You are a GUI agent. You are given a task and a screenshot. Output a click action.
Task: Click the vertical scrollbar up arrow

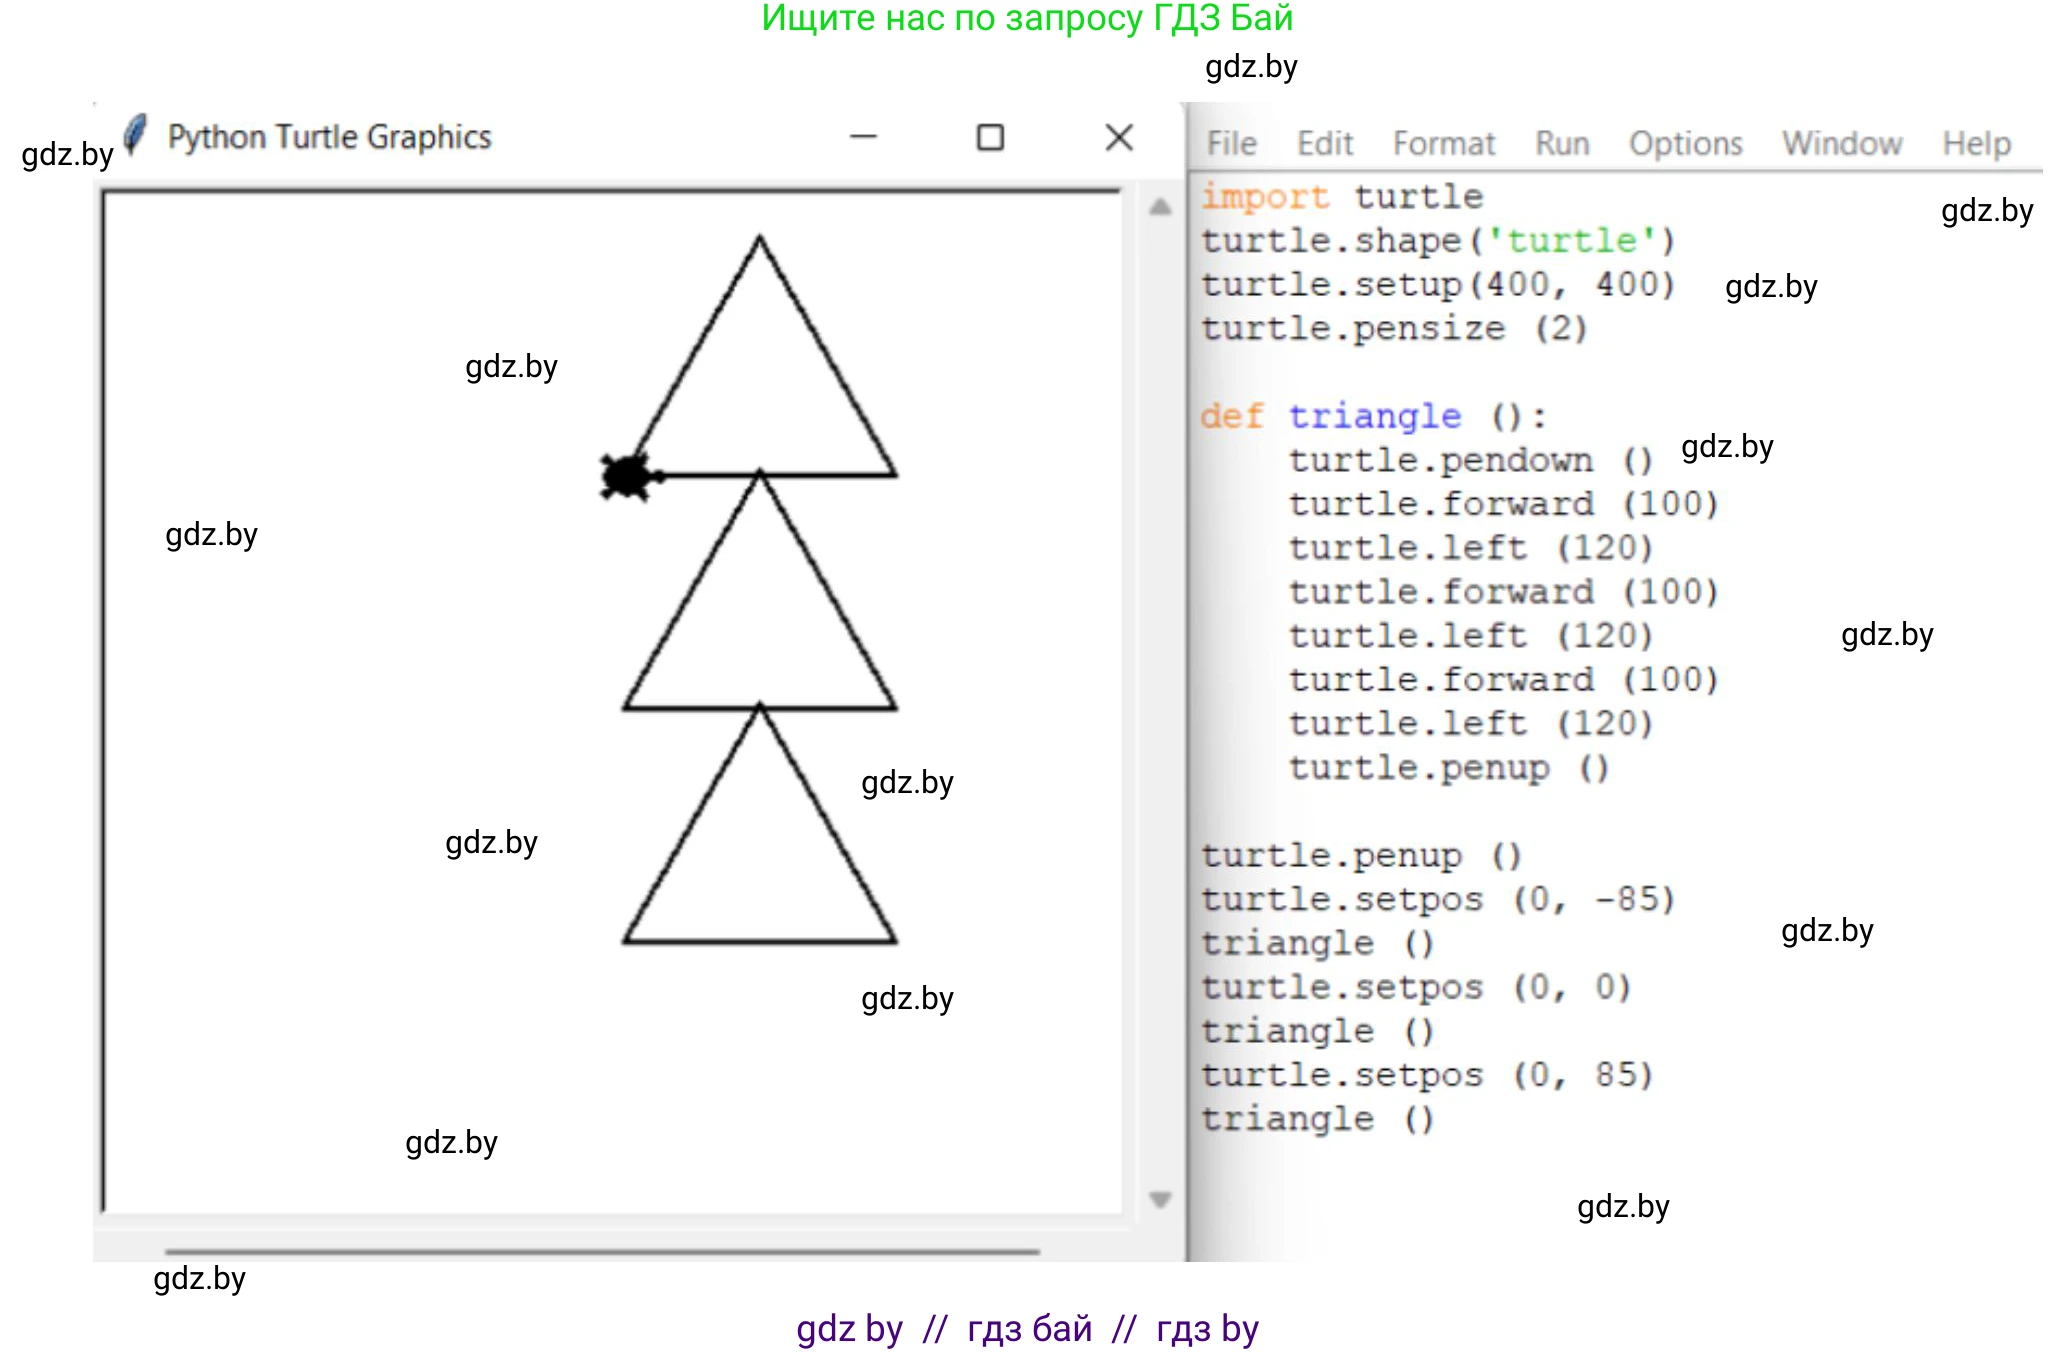[x=1160, y=207]
